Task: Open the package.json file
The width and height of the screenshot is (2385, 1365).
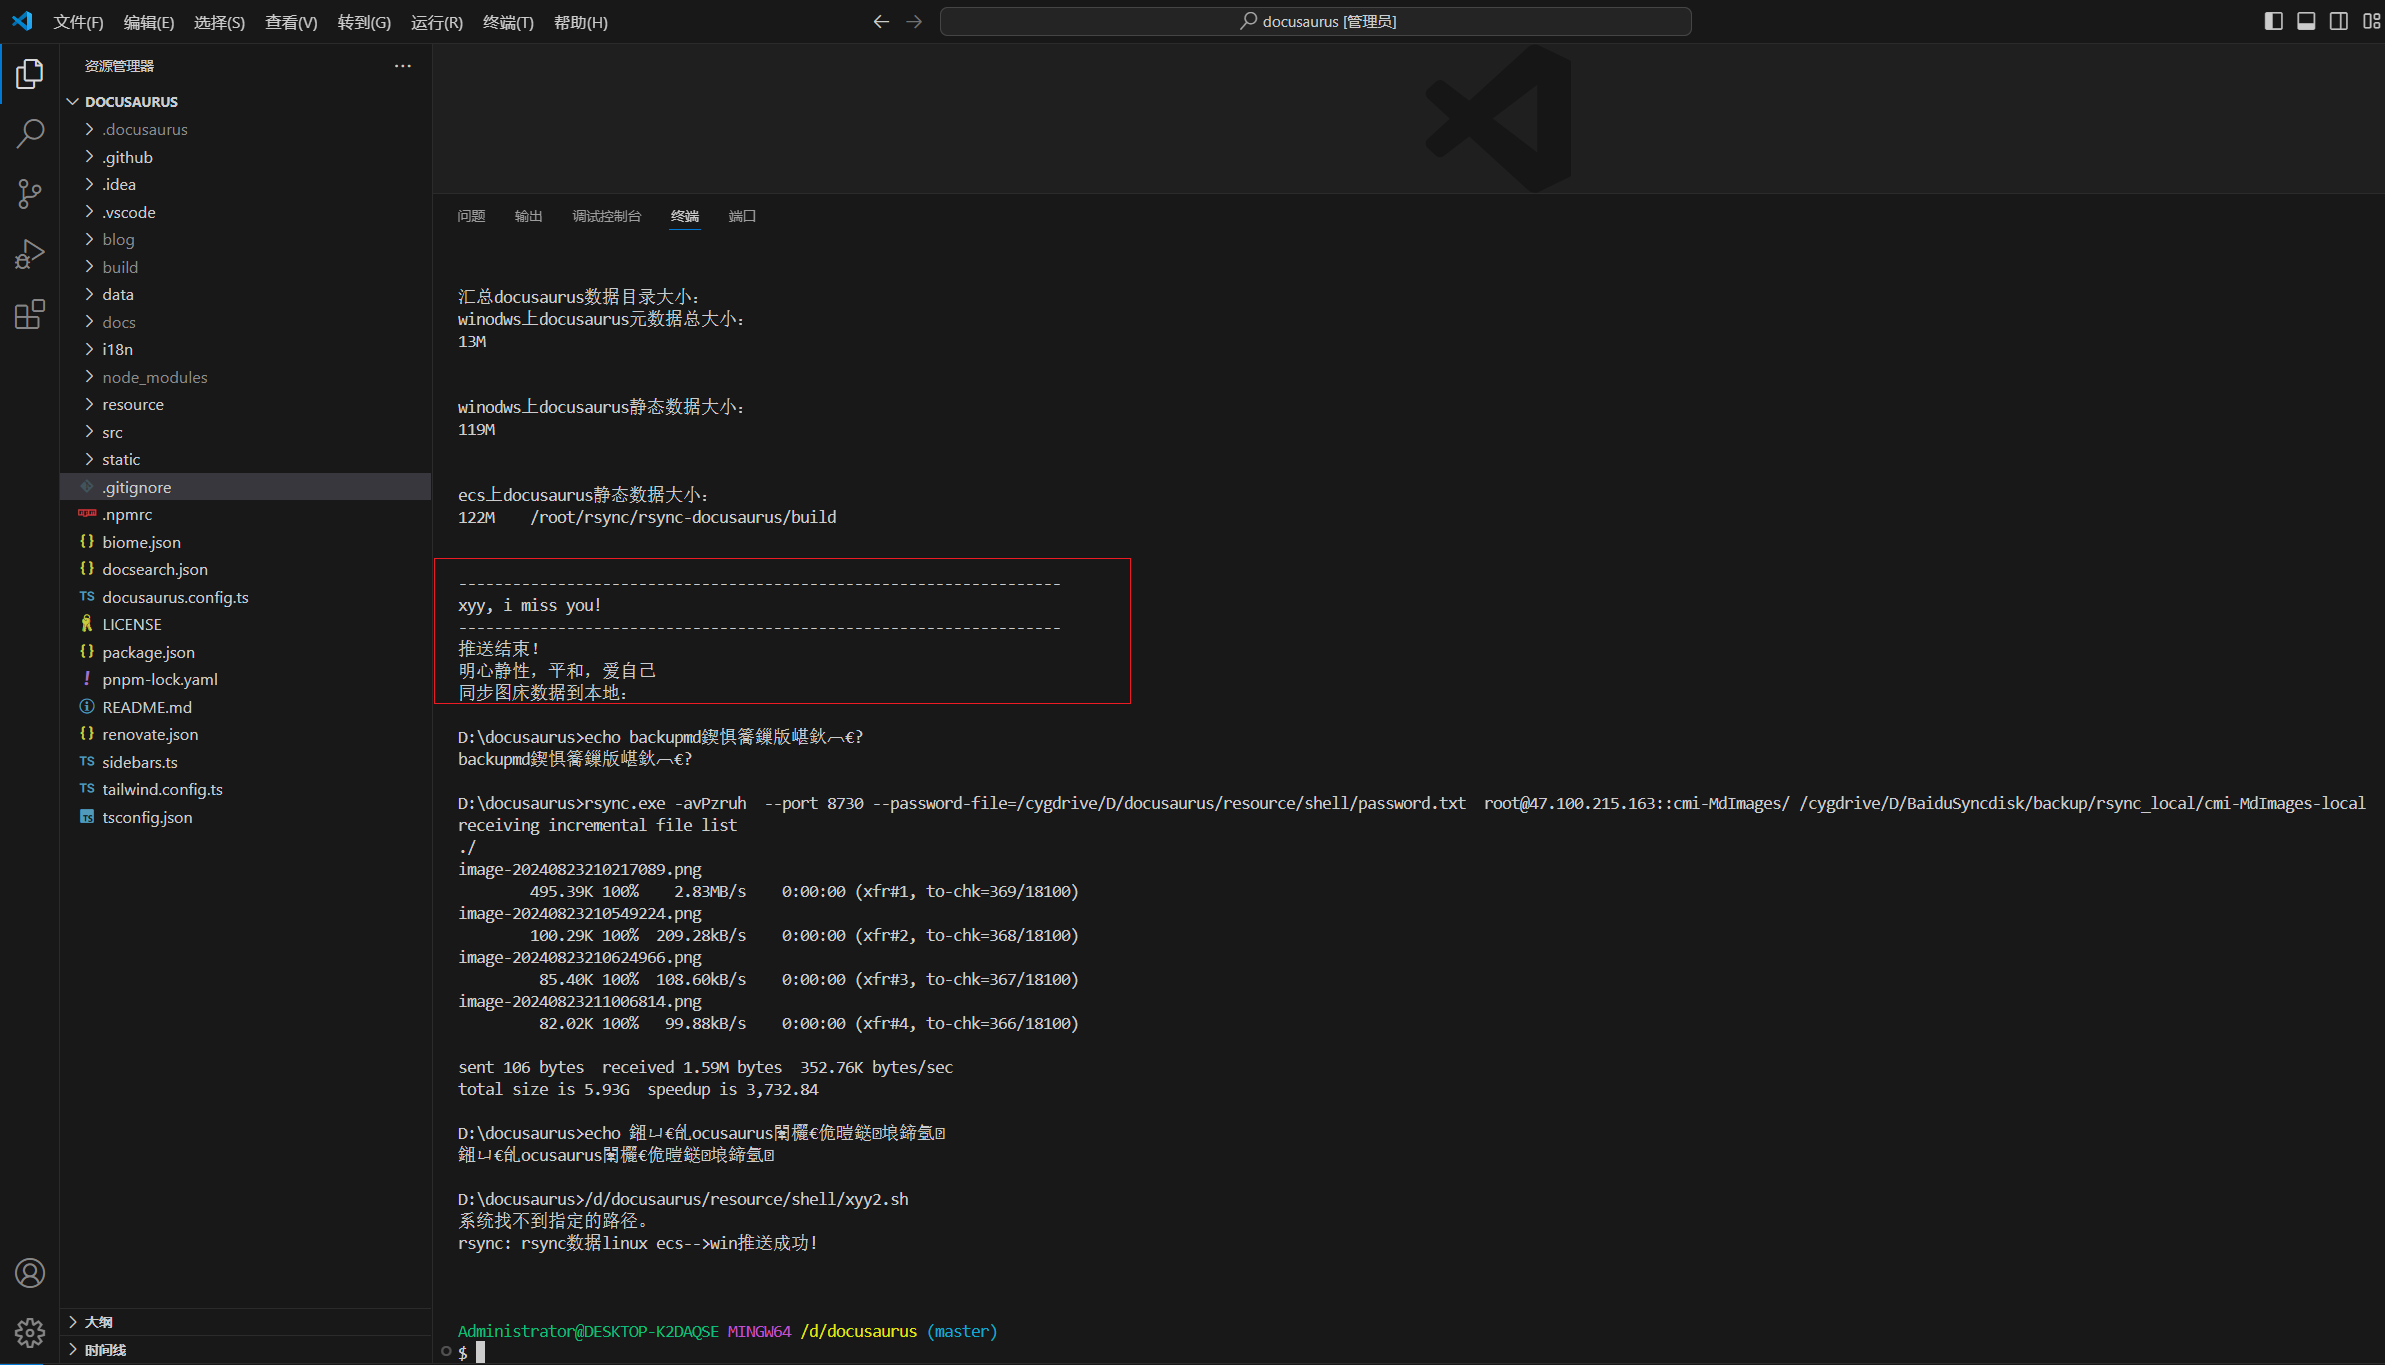Action: coord(245,652)
